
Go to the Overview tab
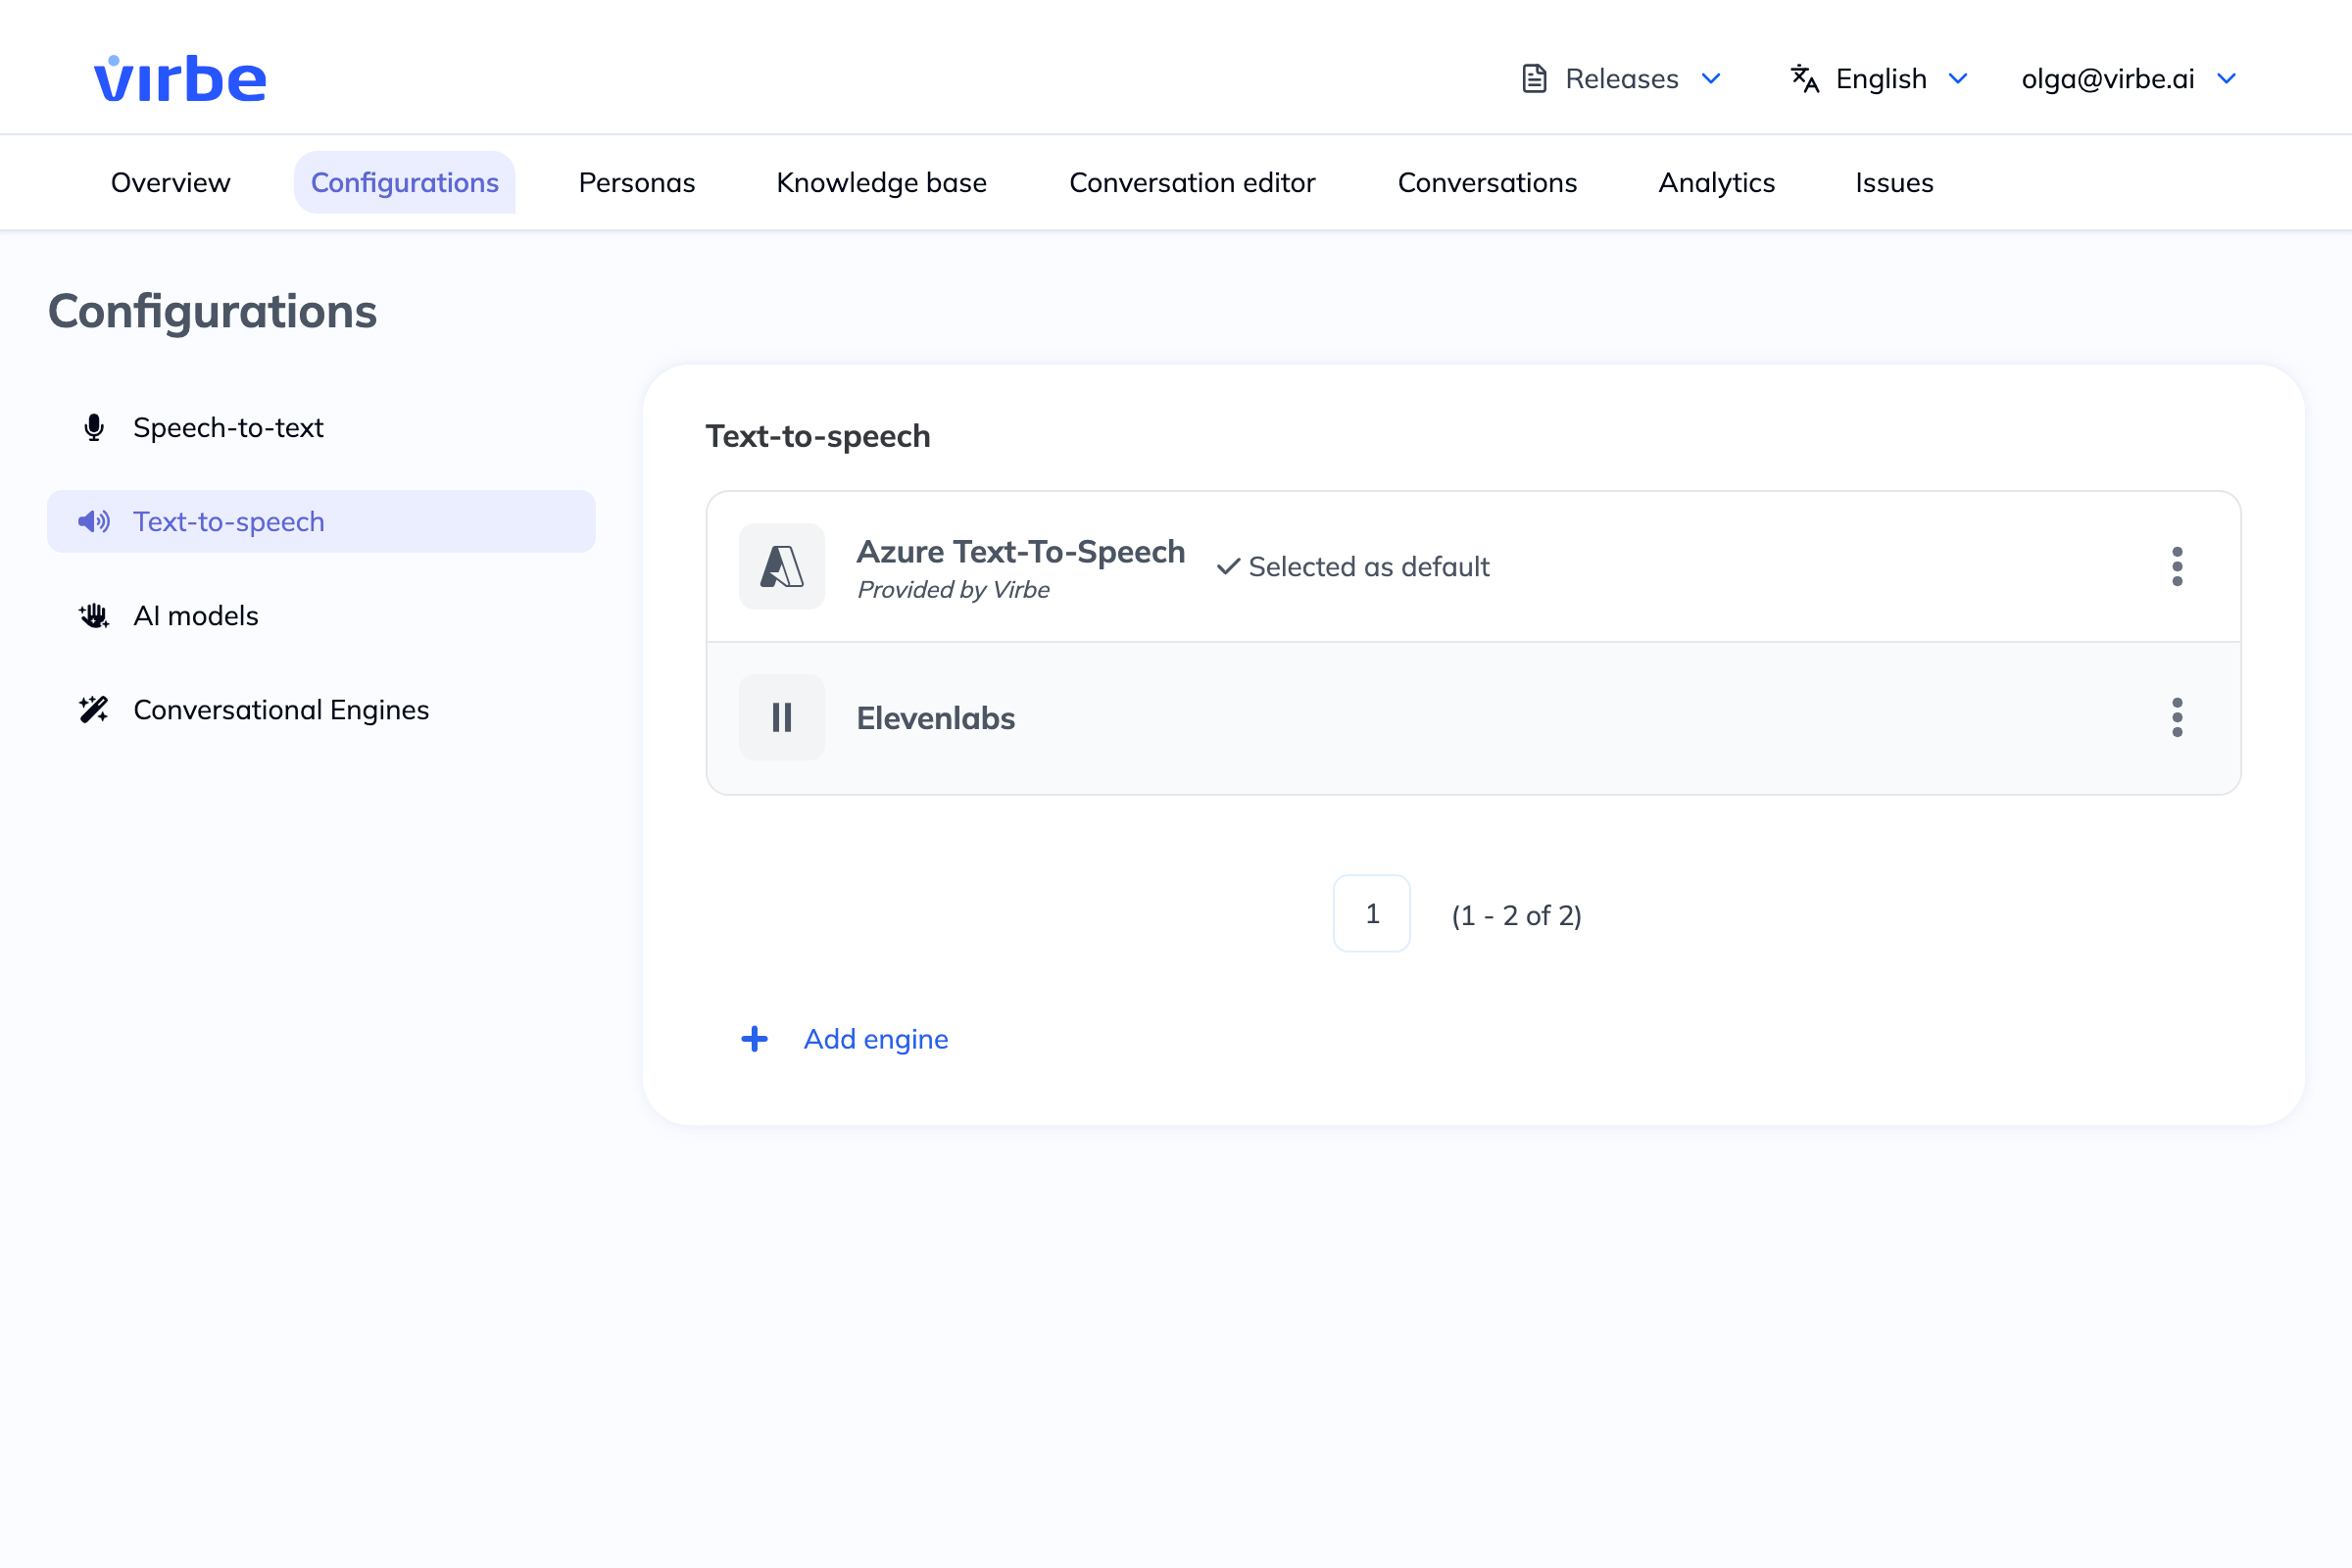point(171,182)
